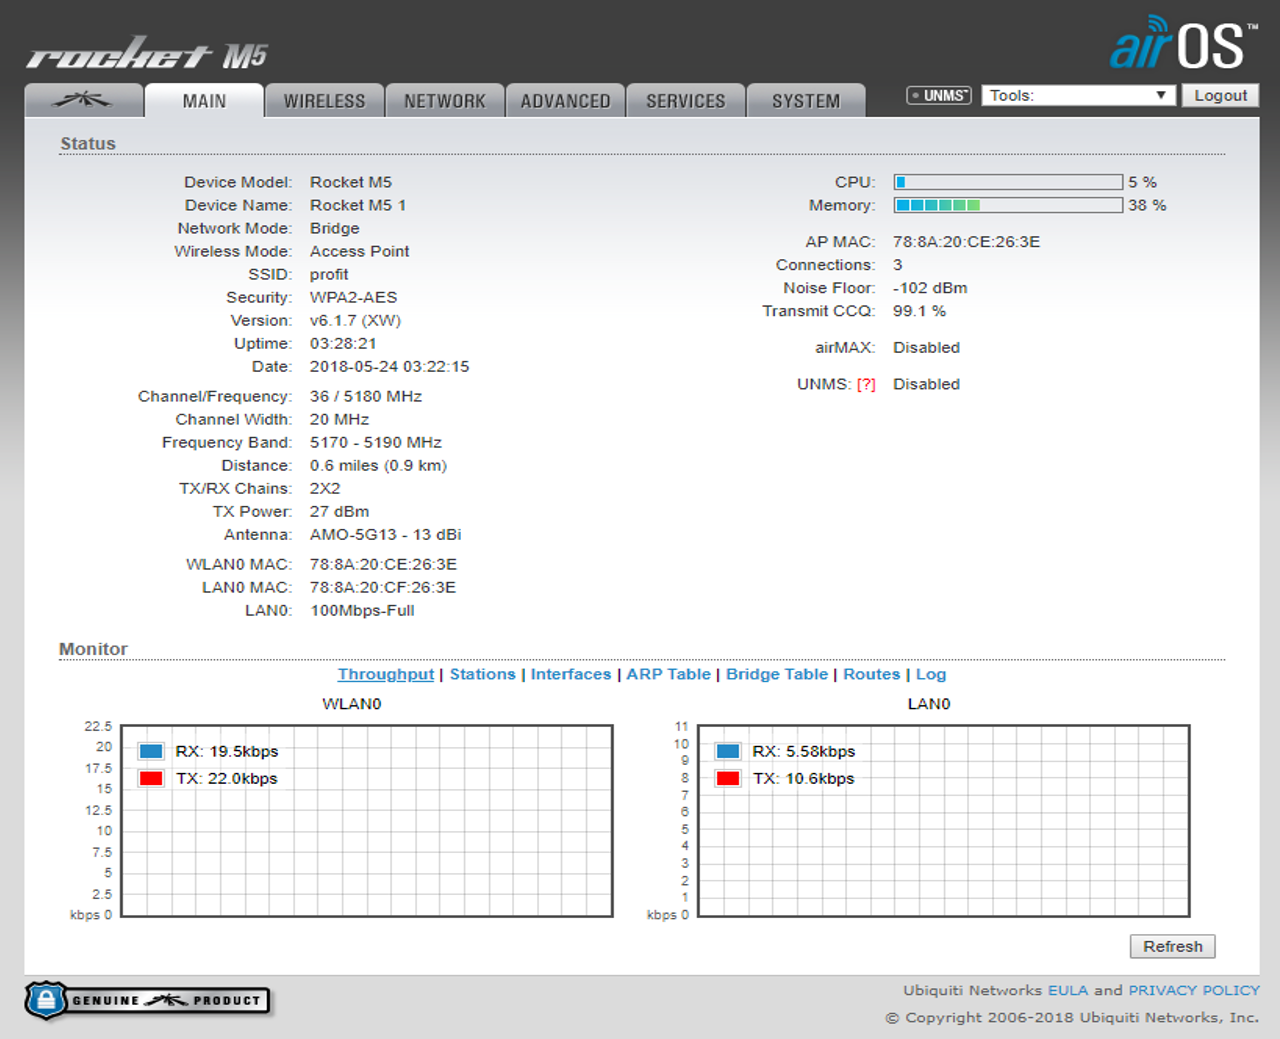Open the Tools dropdown
Viewport: 1280px width, 1039px height.
tap(1077, 96)
